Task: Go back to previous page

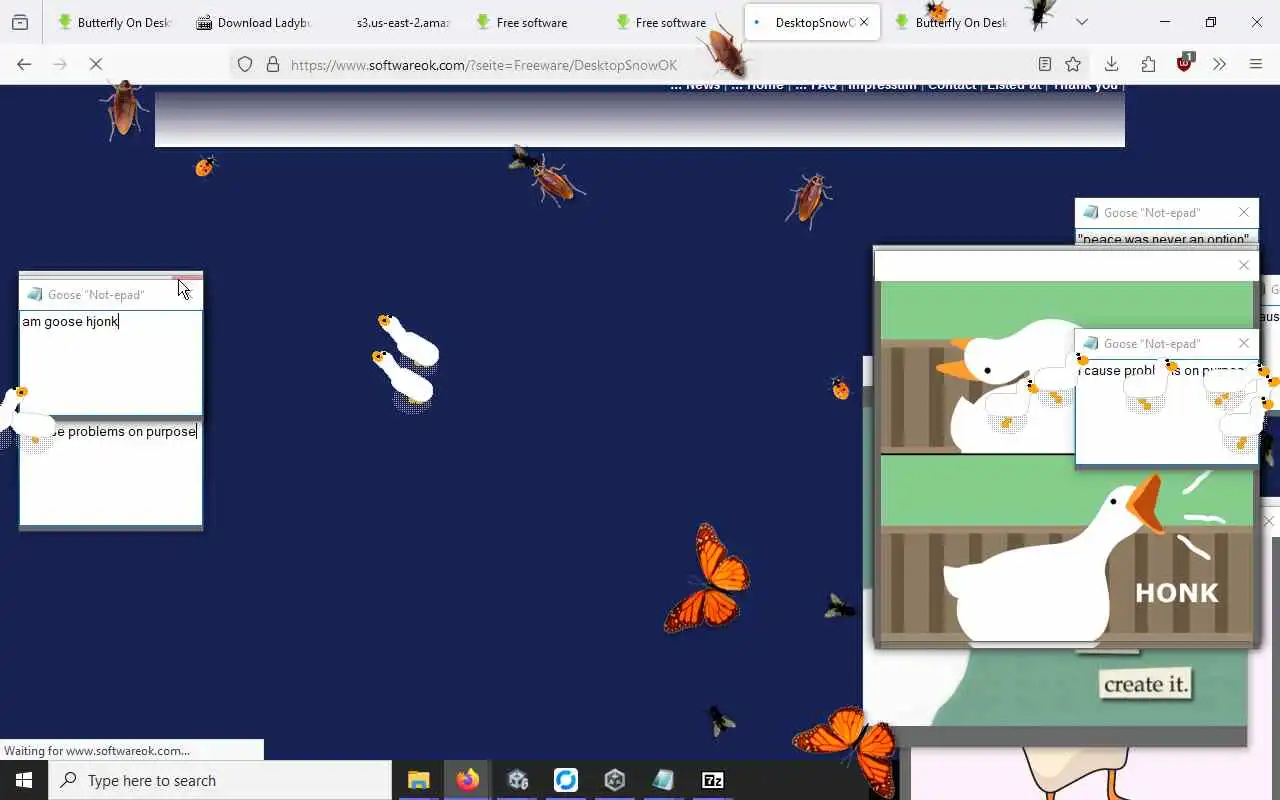Action: point(24,64)
